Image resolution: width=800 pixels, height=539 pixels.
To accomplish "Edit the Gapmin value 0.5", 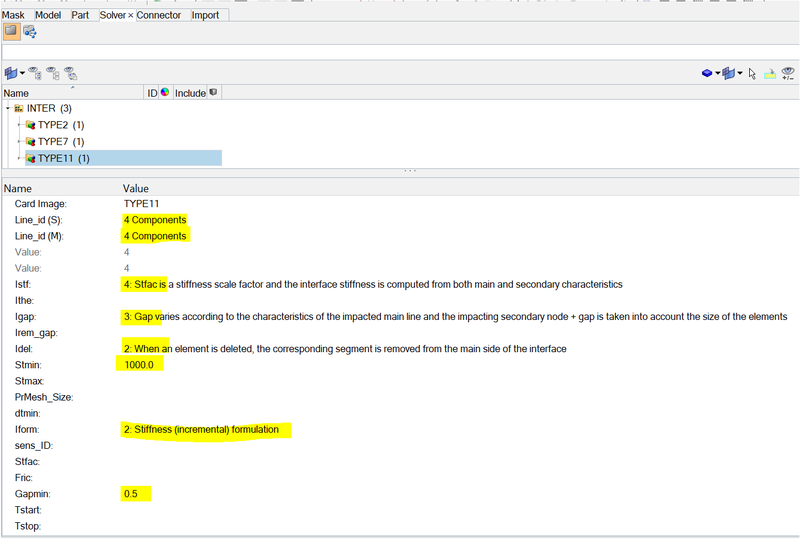I will tap(131, 494).
